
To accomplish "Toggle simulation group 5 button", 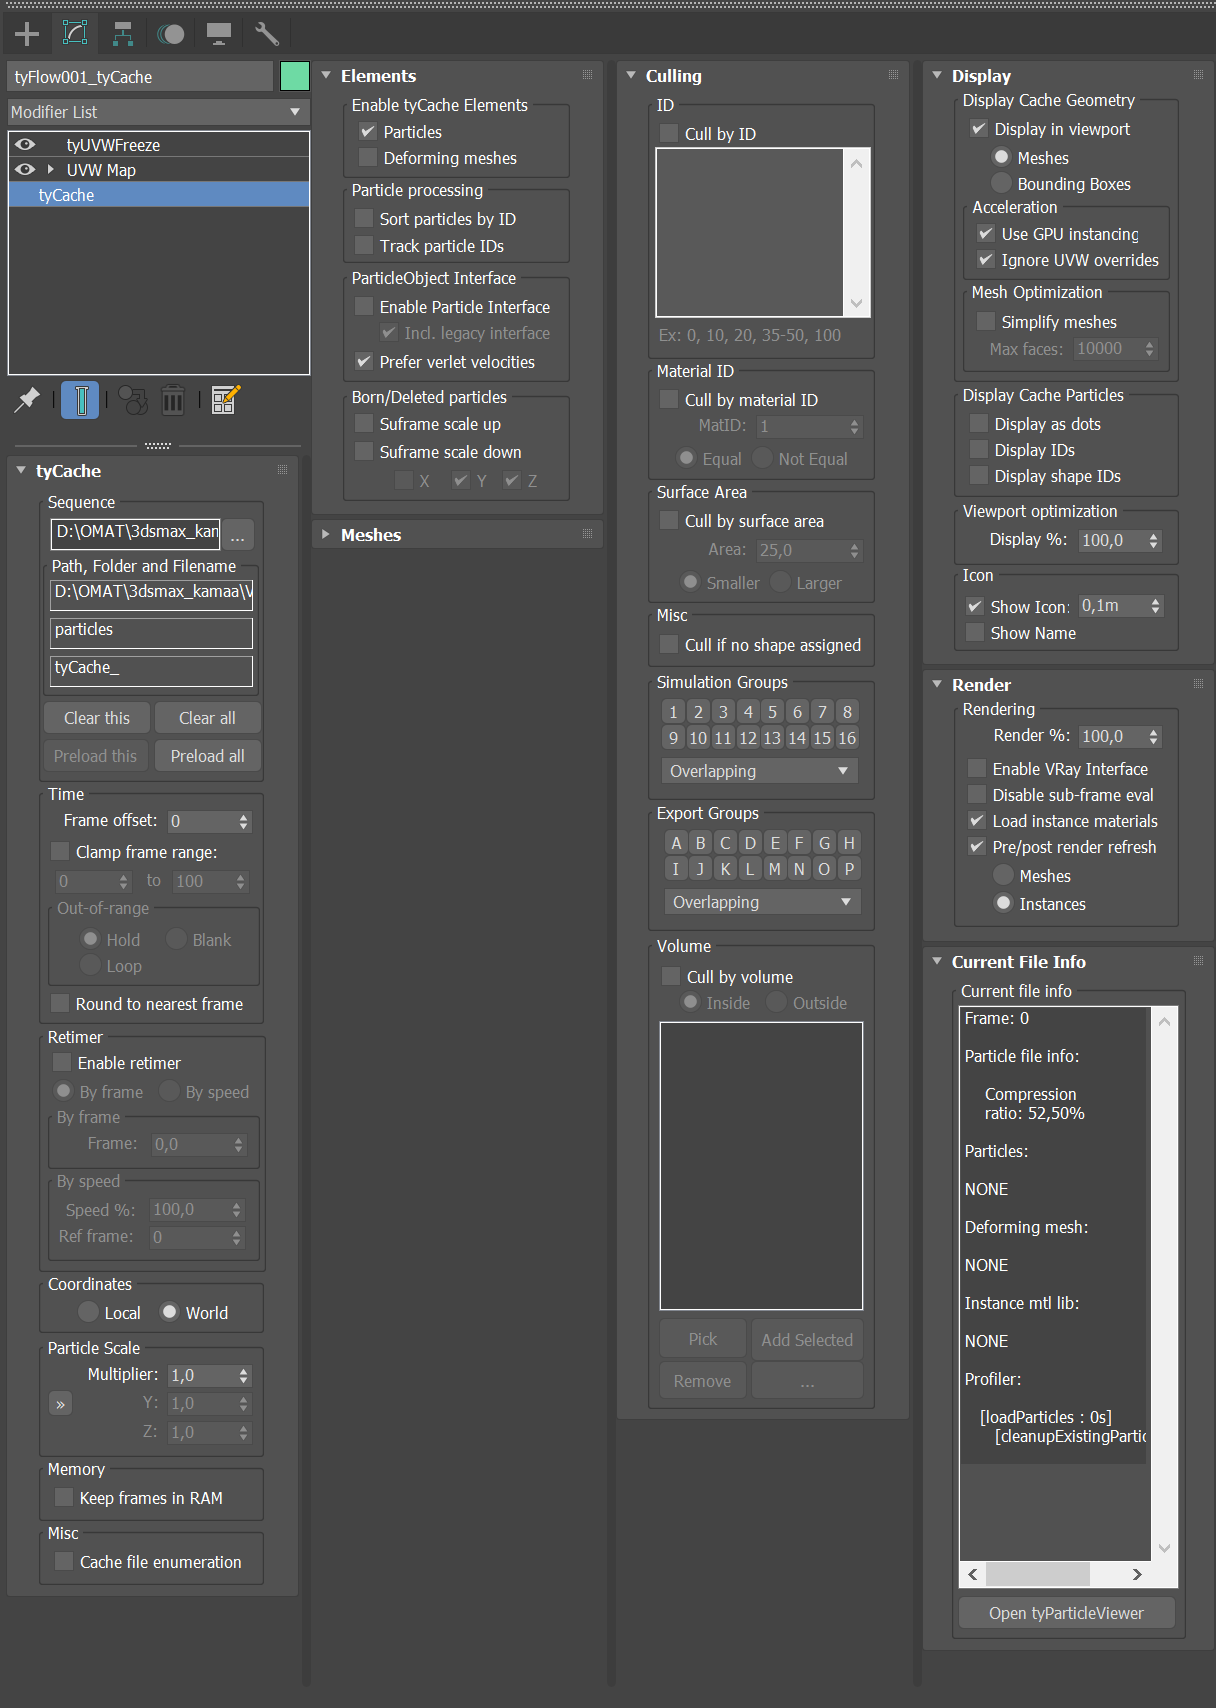I will click(772, 712).
